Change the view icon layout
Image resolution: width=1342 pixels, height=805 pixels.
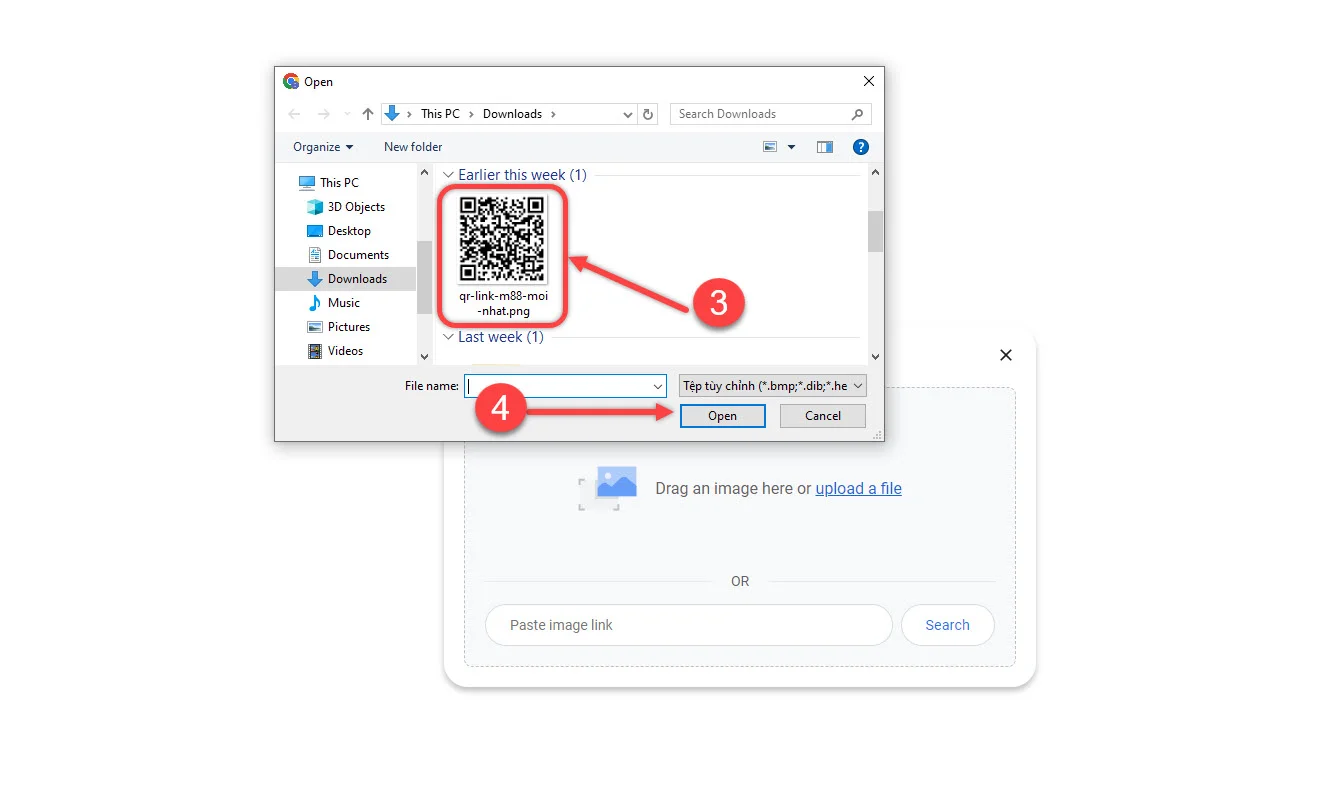770,147
